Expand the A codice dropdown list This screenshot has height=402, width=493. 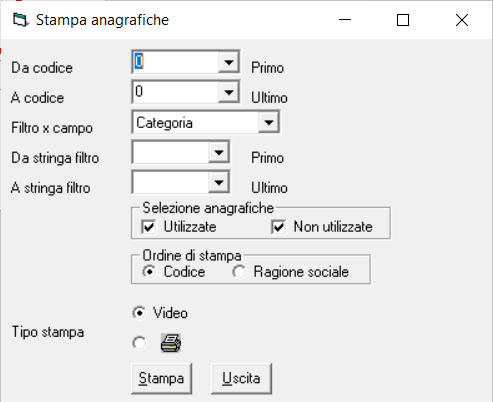229,92
